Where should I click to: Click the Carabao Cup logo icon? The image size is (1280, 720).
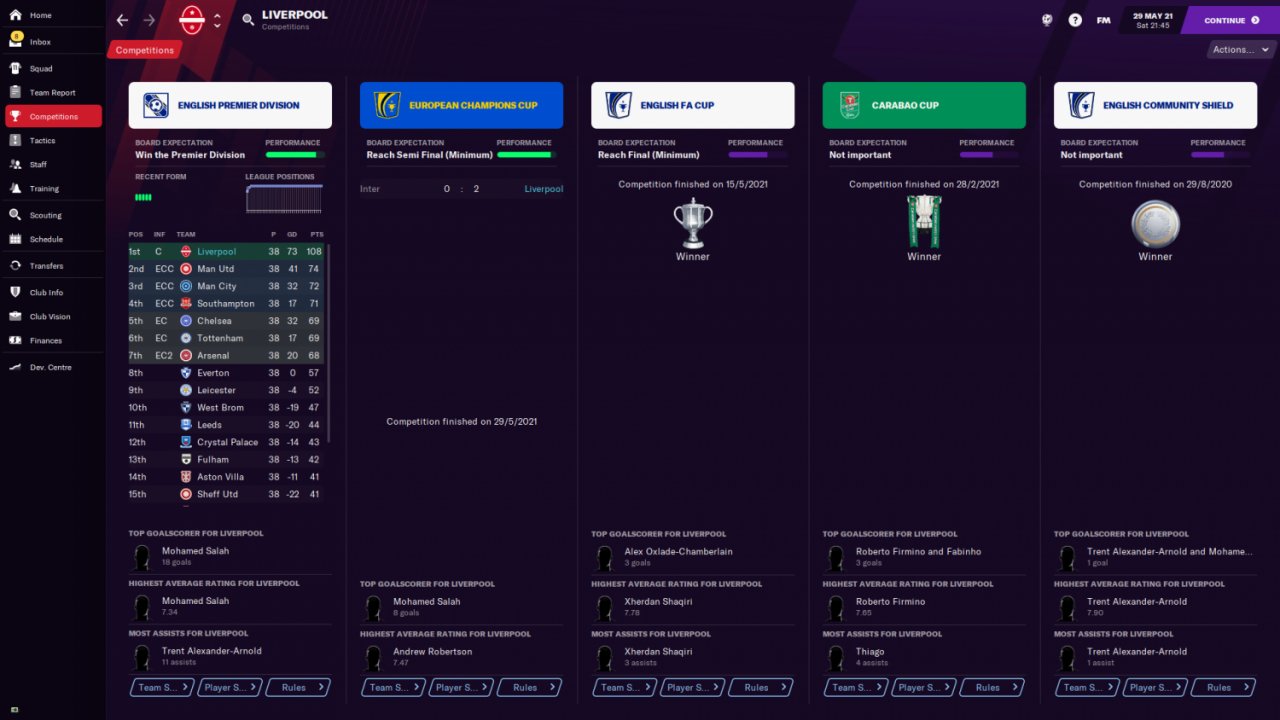[850, 105]
